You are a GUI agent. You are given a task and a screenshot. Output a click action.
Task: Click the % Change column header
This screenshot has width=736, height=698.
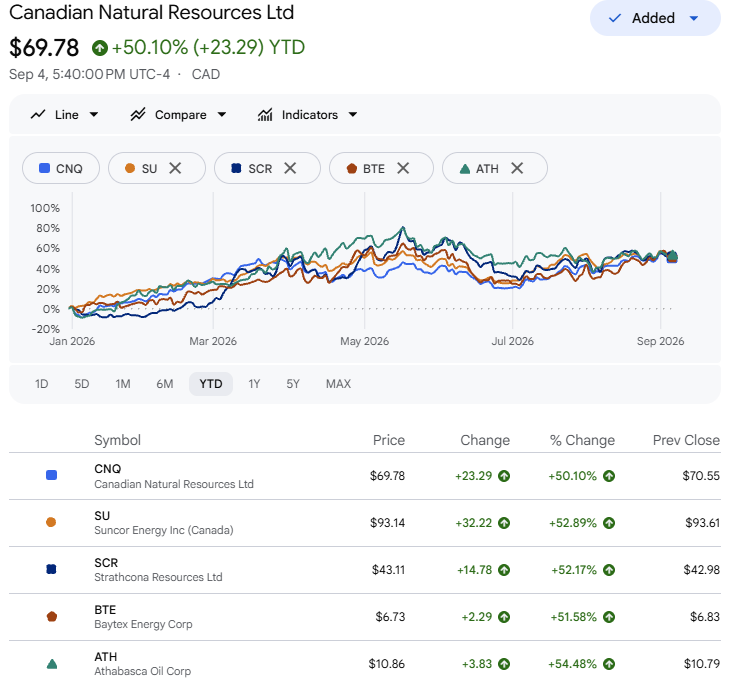582,440
